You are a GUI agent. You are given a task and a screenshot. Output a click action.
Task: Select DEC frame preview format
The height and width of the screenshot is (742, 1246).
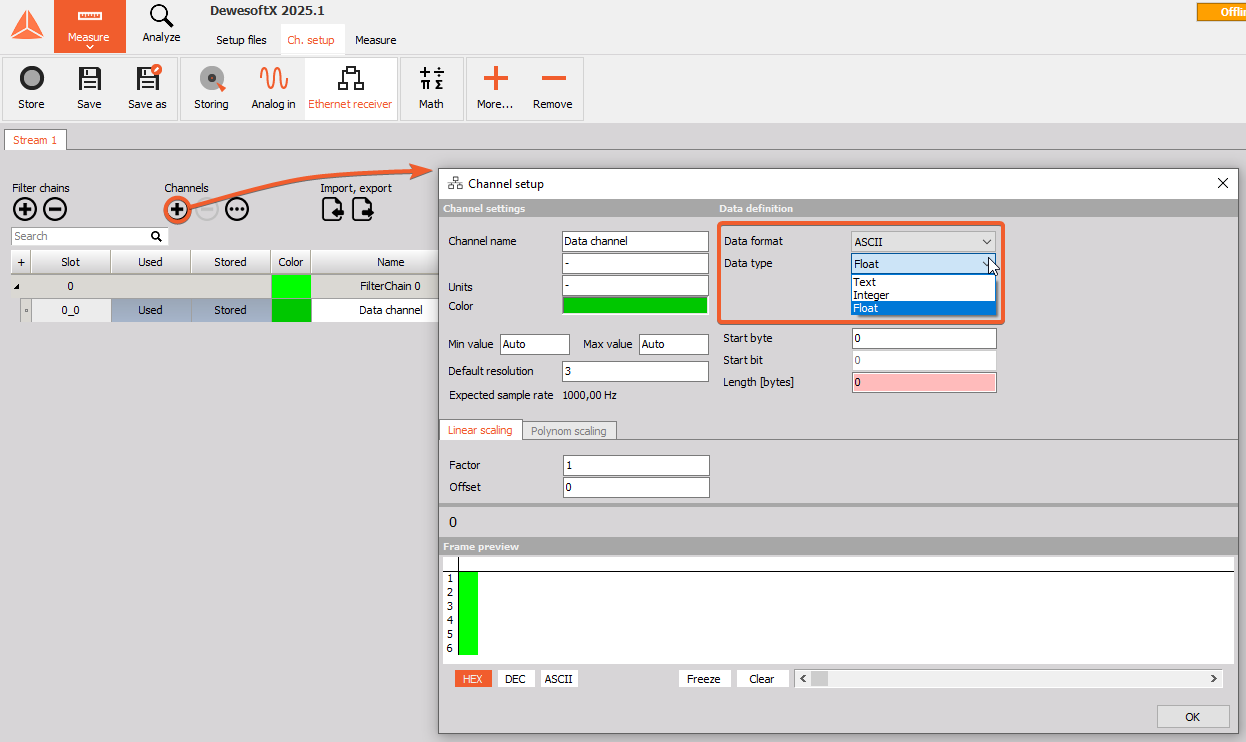[515, 679]
